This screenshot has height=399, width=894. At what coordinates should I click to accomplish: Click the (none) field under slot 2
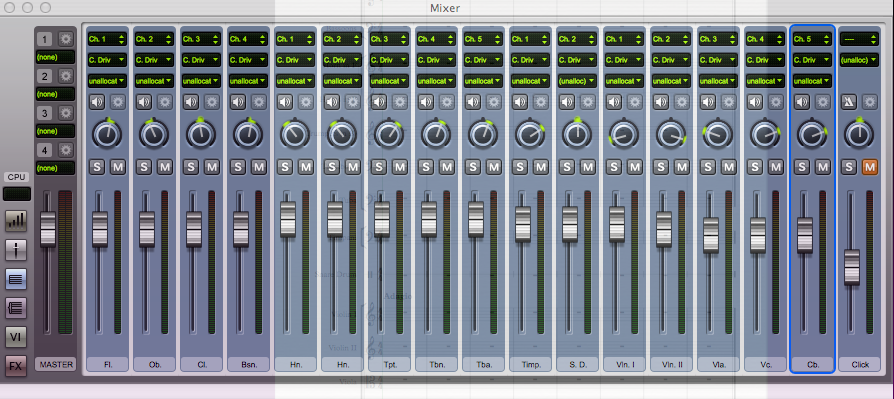(55, 94)
